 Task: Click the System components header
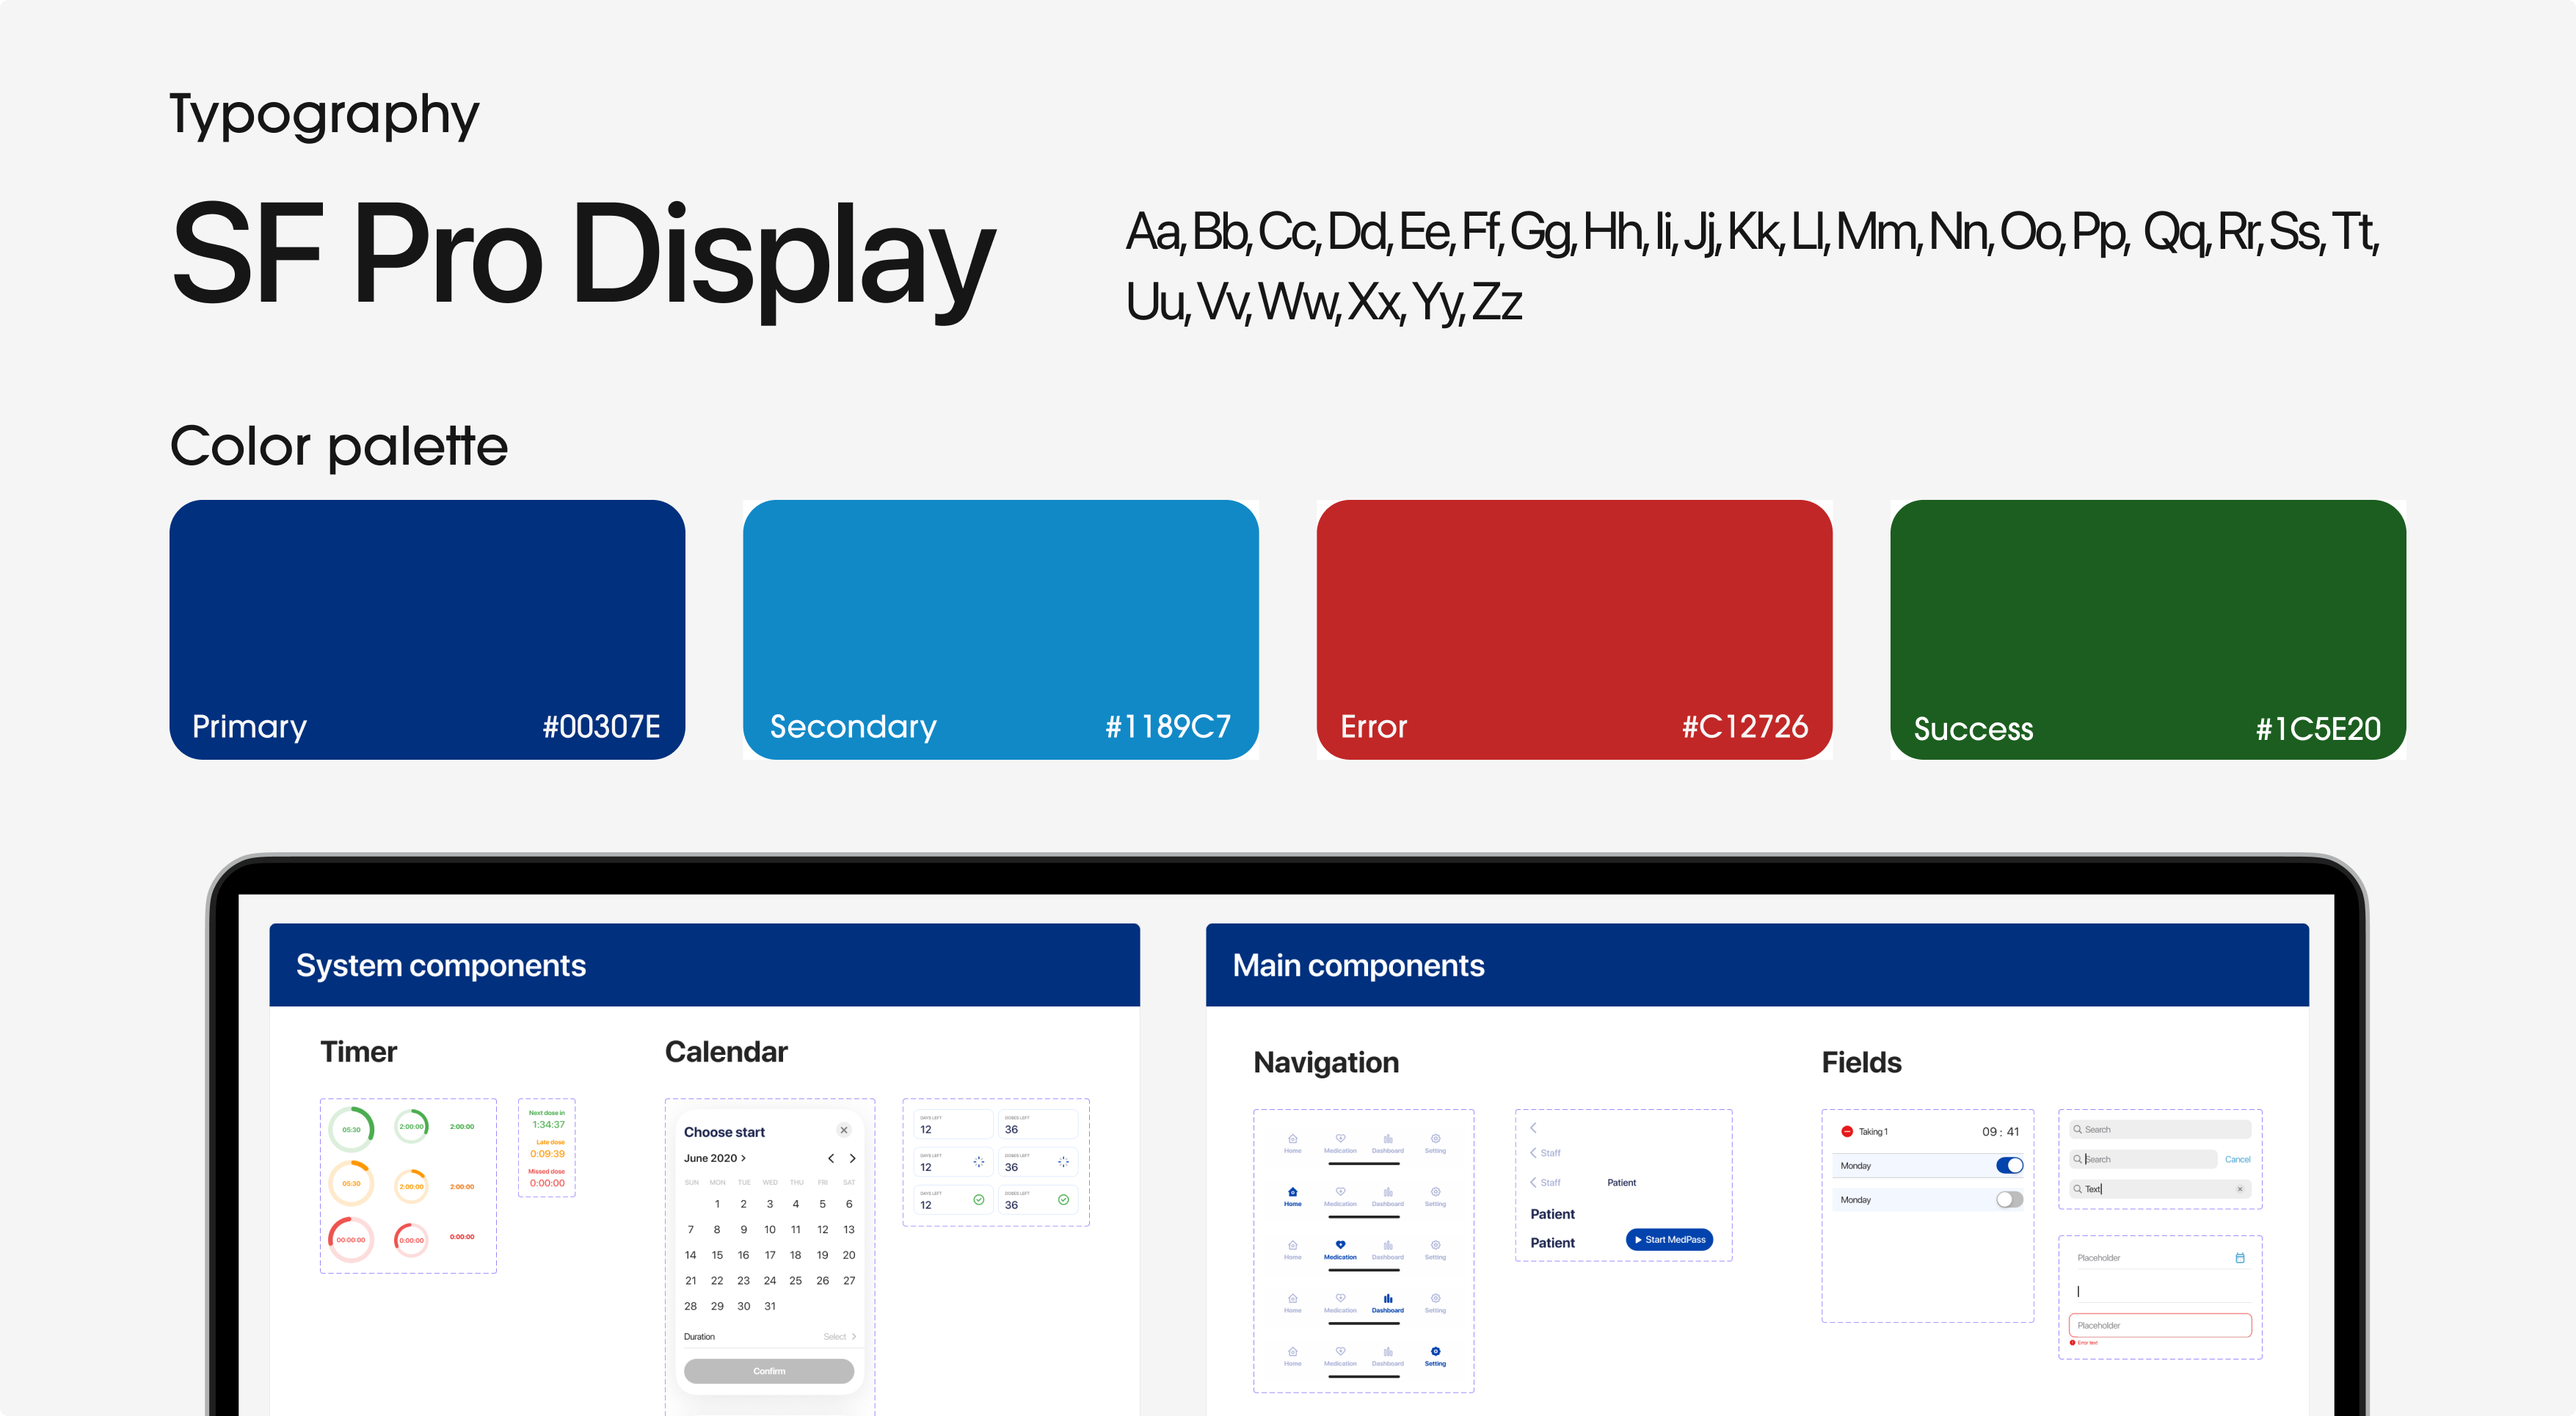704,965
